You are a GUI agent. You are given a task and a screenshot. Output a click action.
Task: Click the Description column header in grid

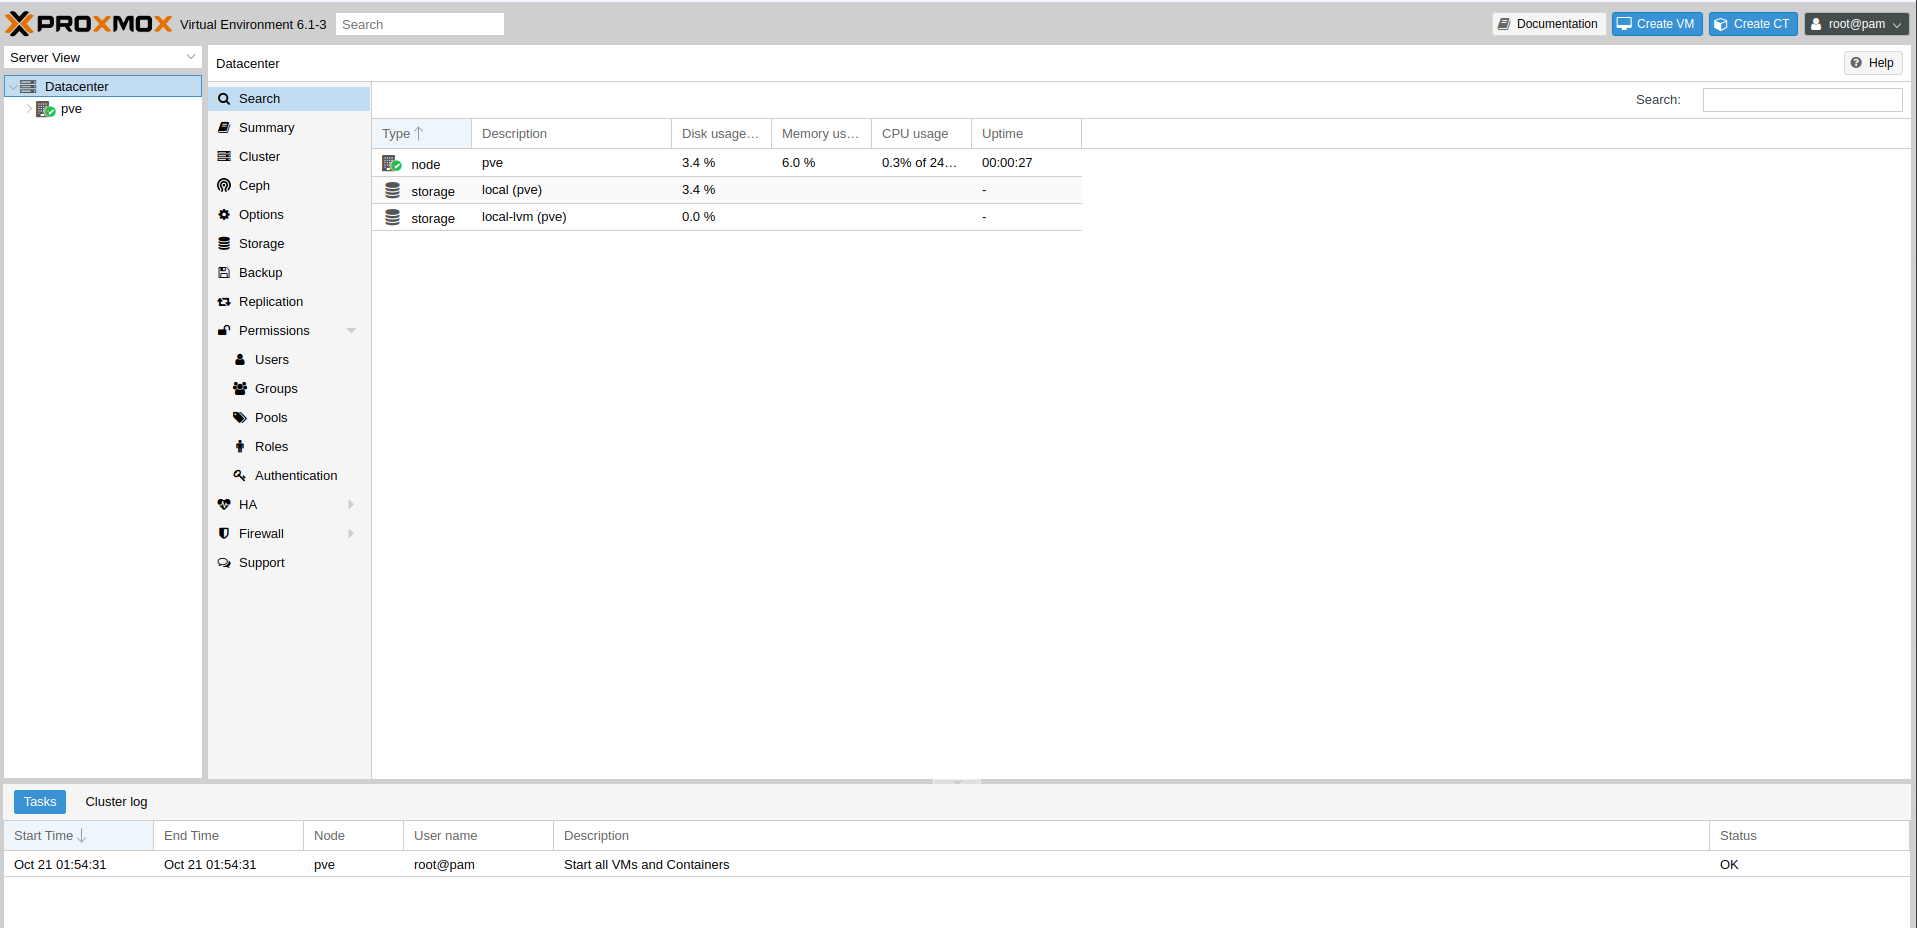(x=572, y=134)
